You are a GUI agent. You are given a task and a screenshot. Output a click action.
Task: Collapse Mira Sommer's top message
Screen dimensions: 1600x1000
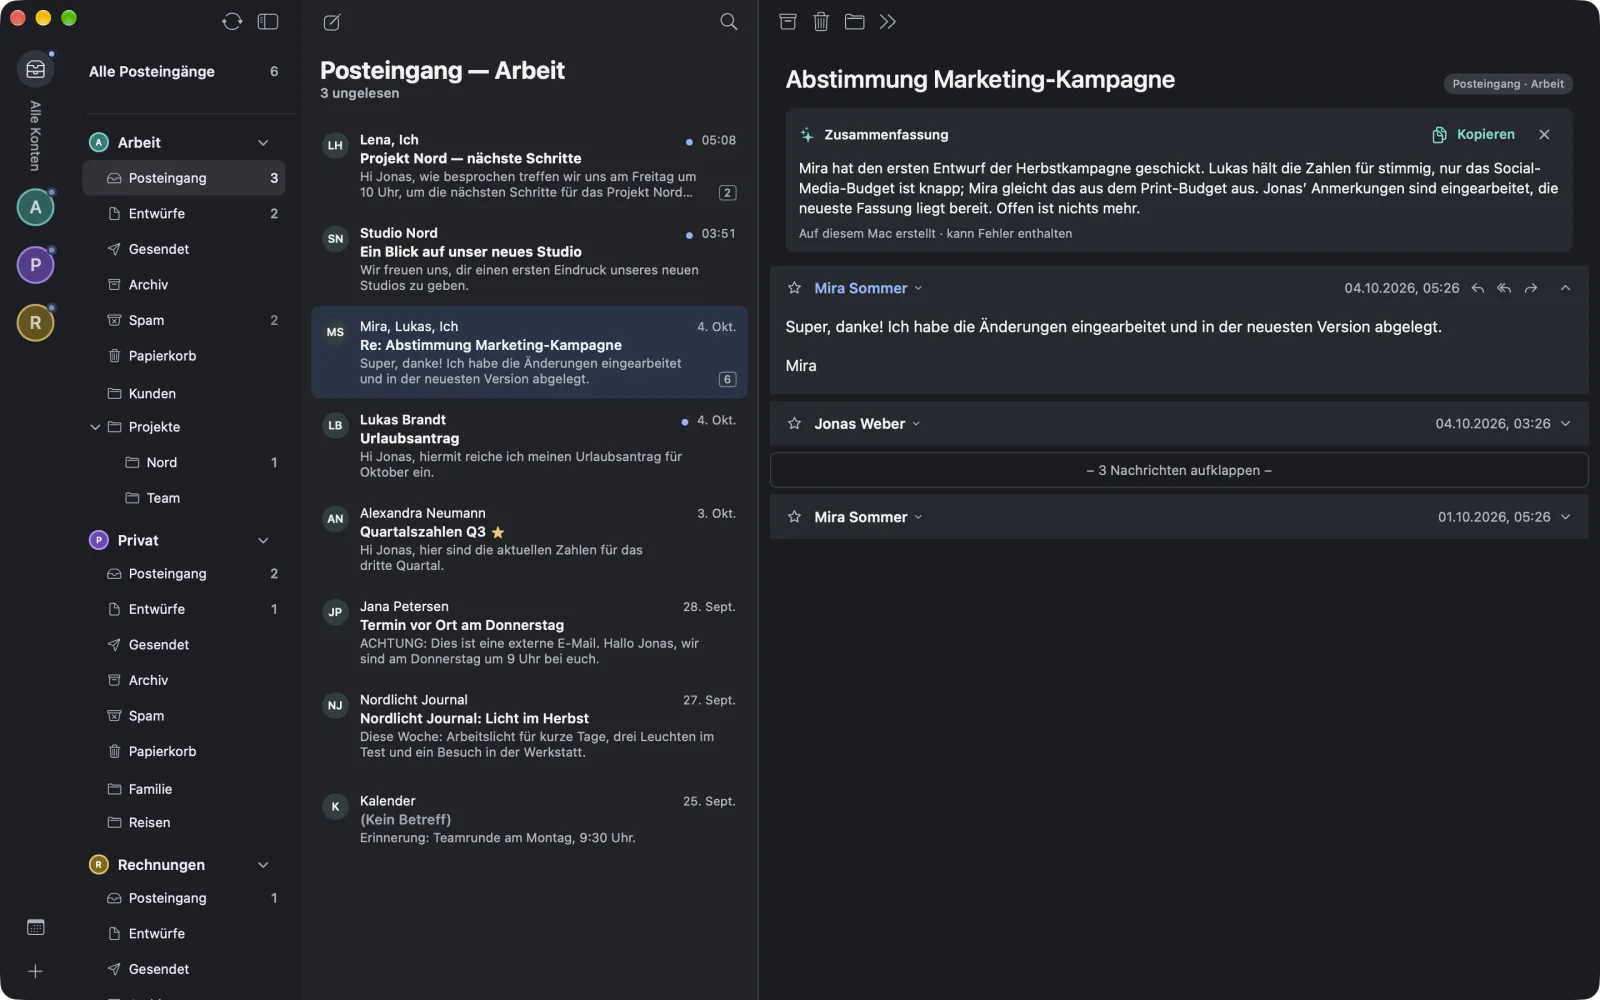pos(1566,288)
